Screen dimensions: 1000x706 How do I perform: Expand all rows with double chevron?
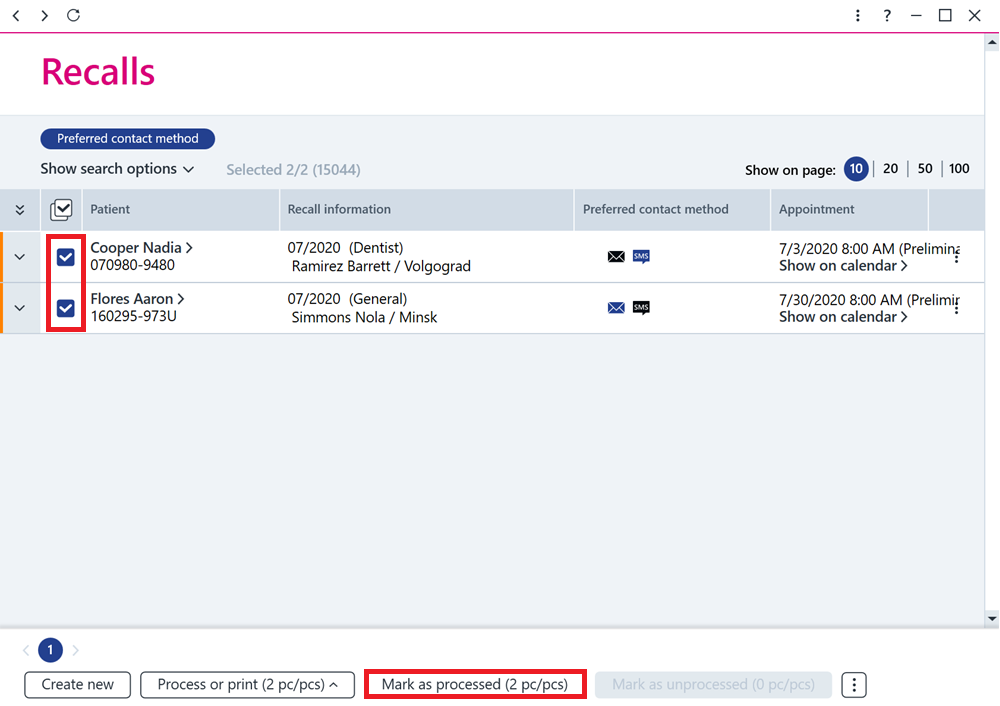20,210
